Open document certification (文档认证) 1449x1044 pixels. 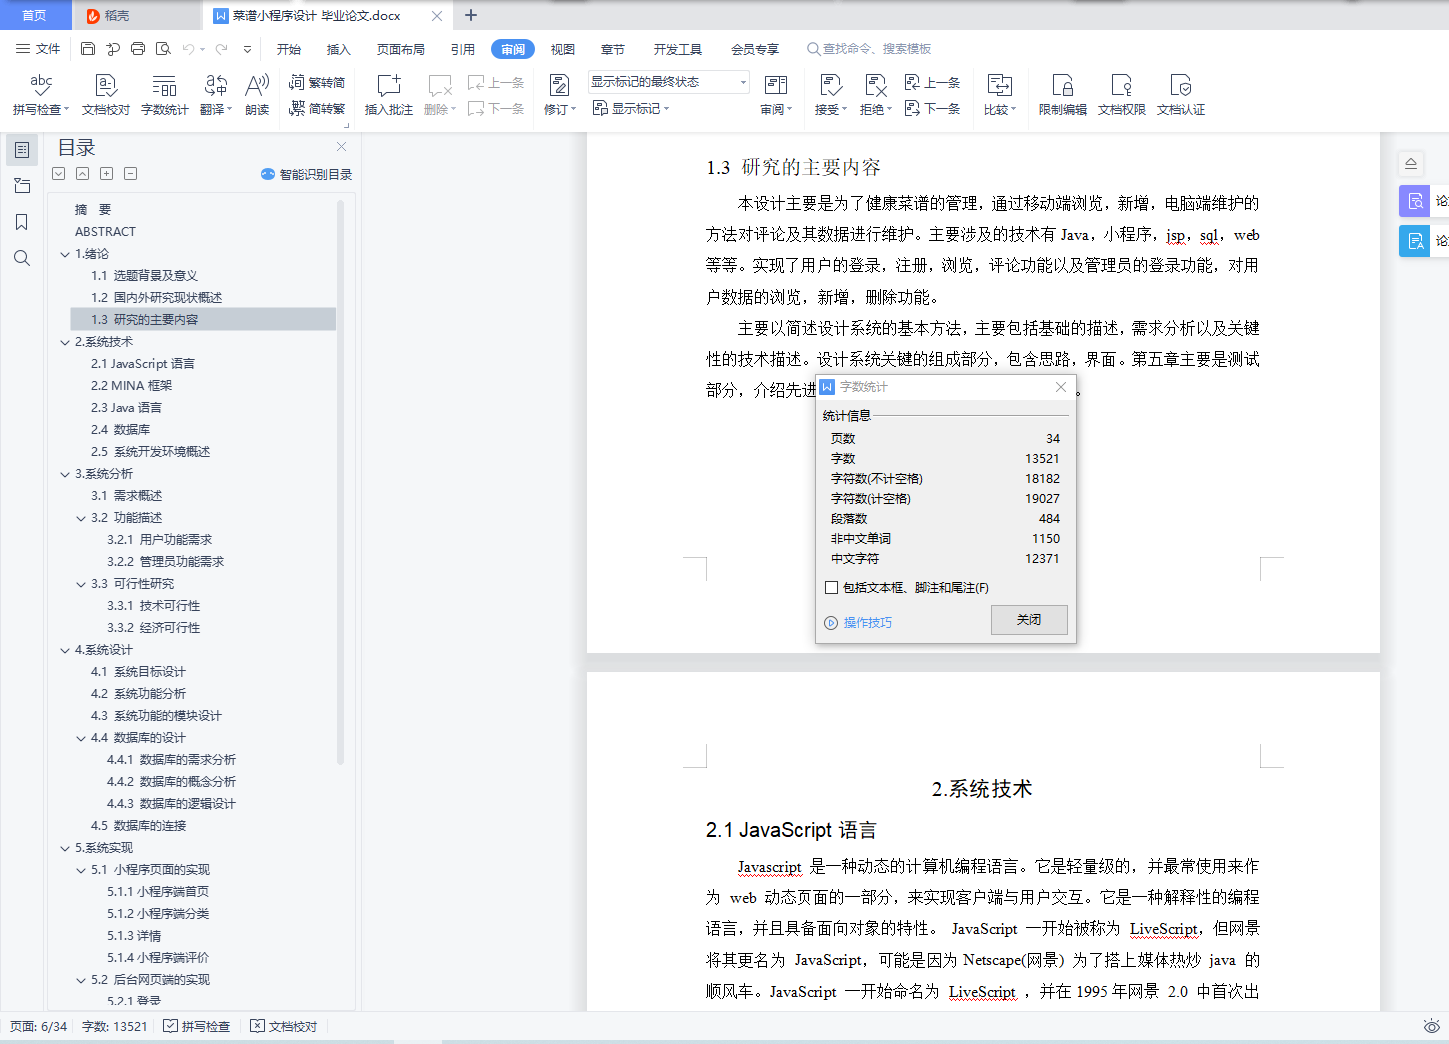pos(1181,95)
